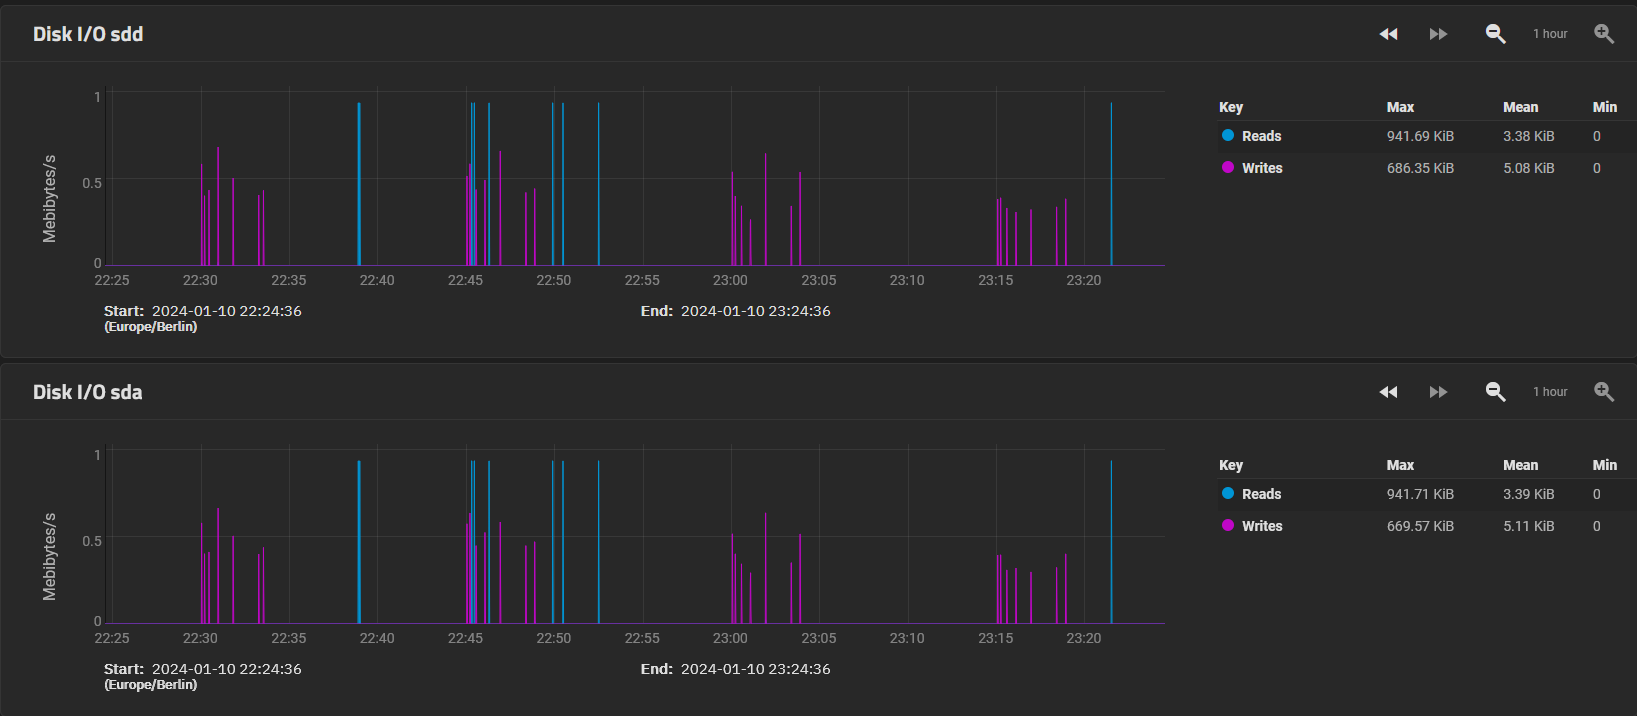Image resolution: width=1637 pixels, height=716 pixels.
Task: Click the 23:00 tick on sdd chart axis
Action: tap(730, 280)
